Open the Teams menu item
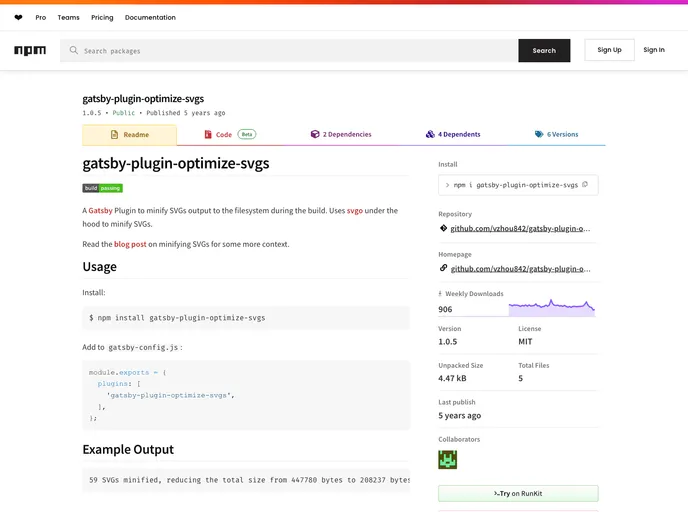Image resolution: width=688 pixels, height=512 pixels. tap(68, 18)
